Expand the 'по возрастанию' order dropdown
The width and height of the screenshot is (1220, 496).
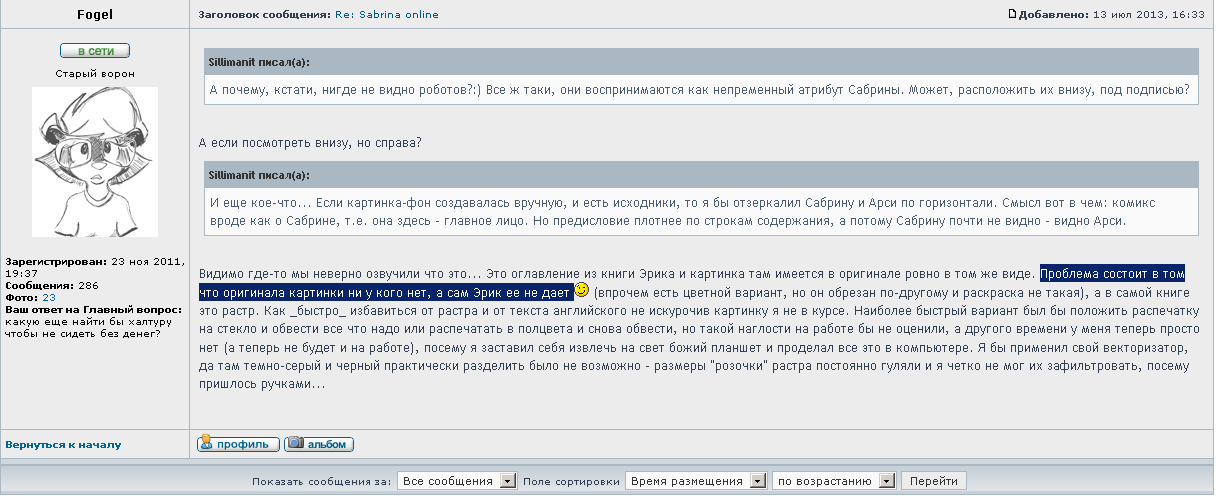pyautogui.click(x=834, y=481)
